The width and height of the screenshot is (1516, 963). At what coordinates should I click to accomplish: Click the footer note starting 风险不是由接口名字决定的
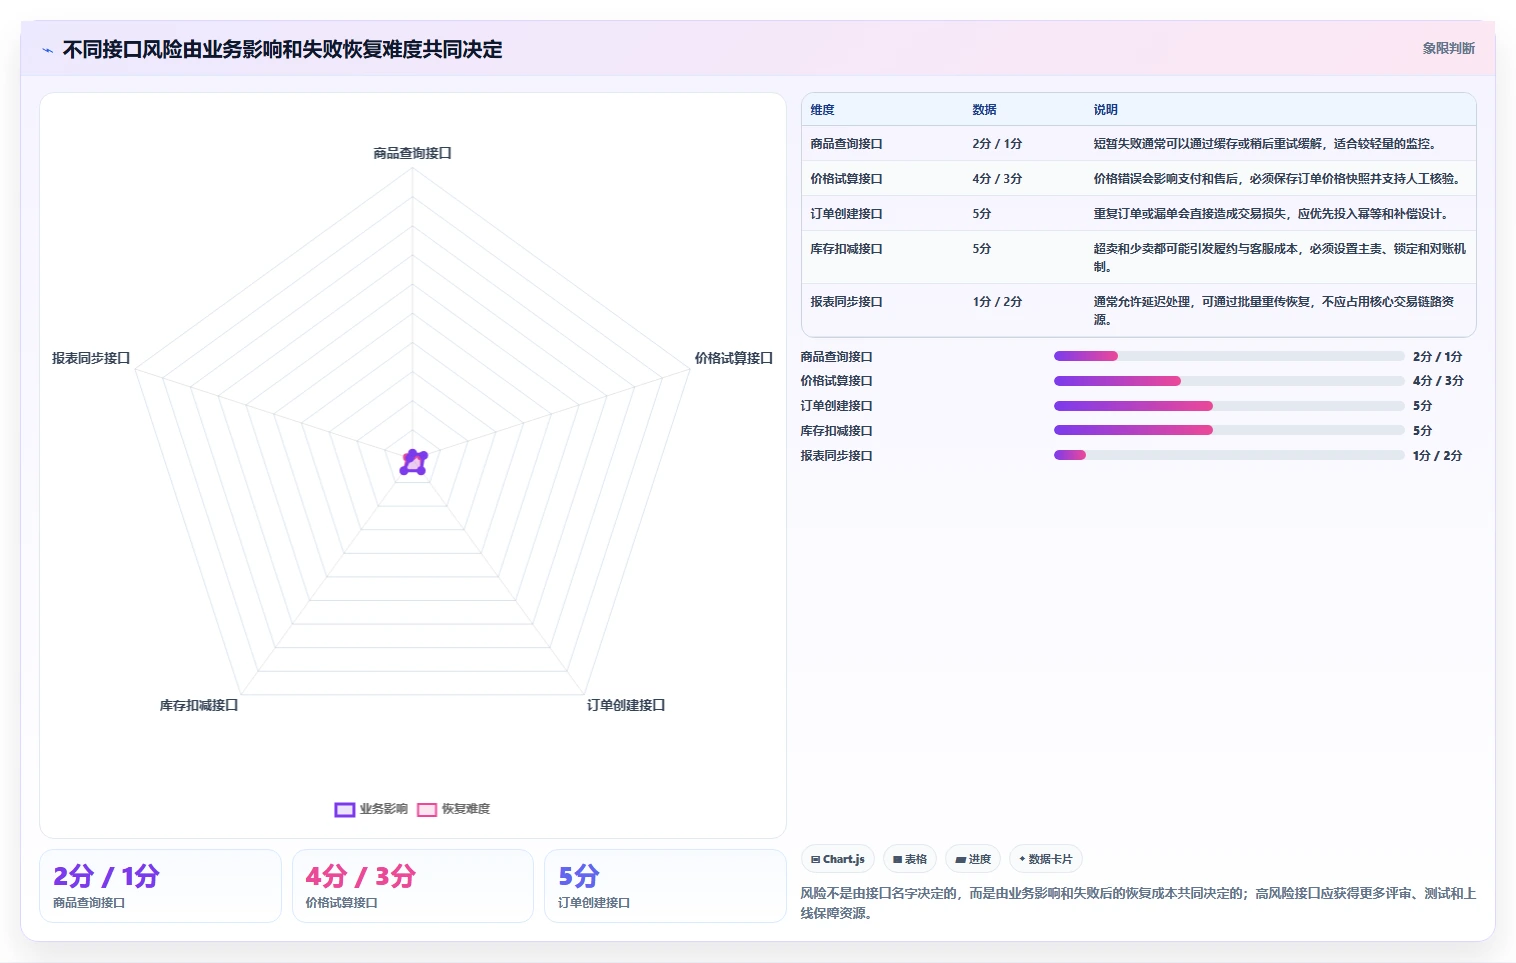coord(1138,903)
